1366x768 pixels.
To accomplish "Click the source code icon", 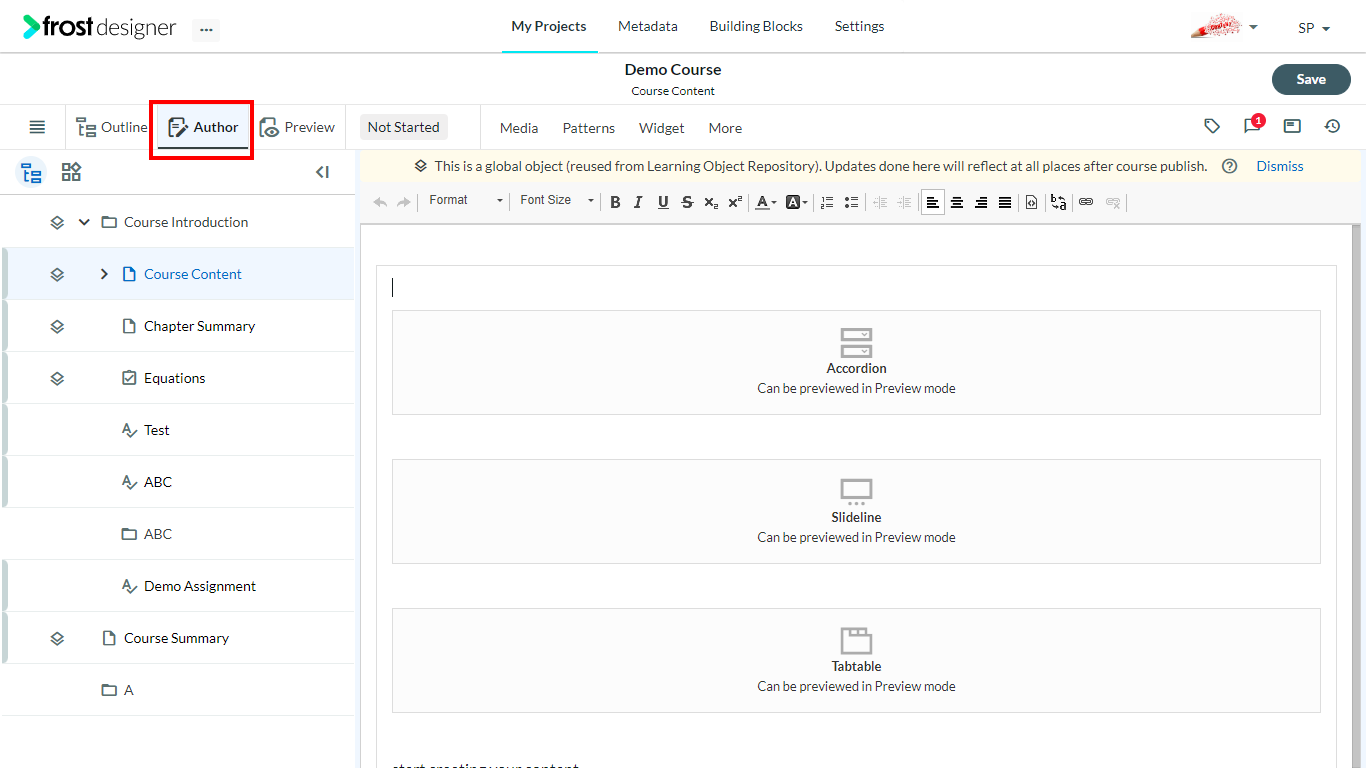I will [x=1032, y=202].
